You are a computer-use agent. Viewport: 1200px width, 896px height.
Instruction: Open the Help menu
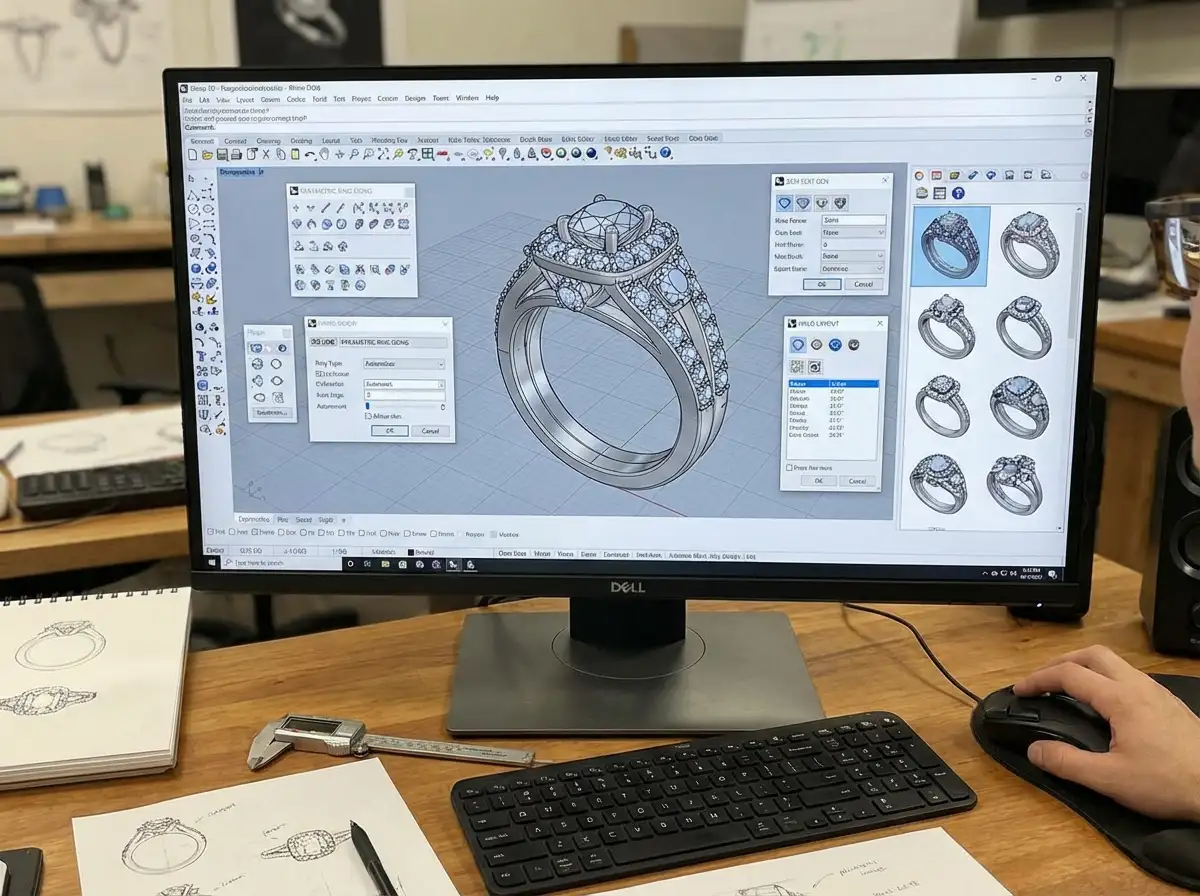tap(492, 98)
